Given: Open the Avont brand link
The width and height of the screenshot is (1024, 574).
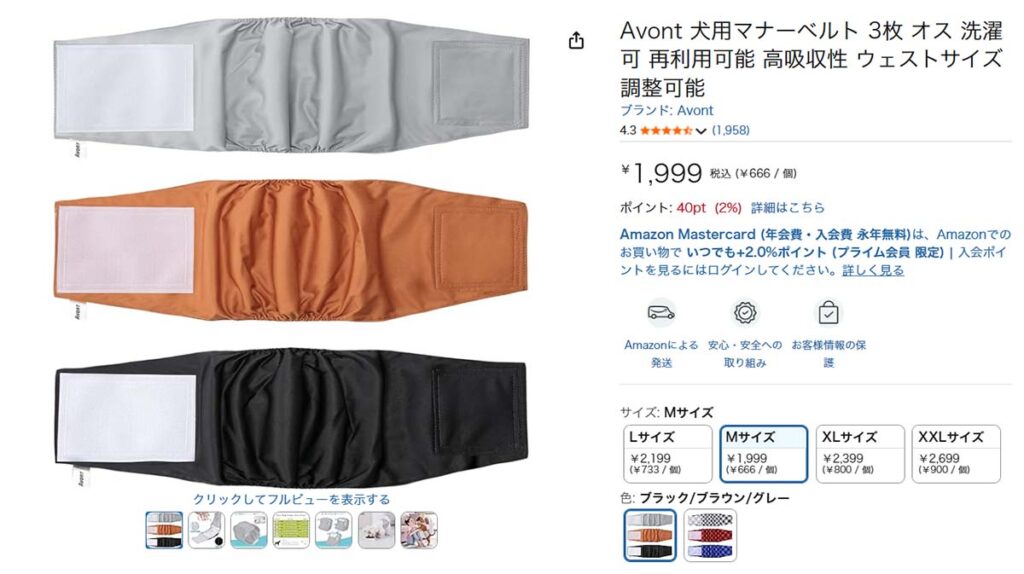Looking at the screenshot, I should (666, 110).
